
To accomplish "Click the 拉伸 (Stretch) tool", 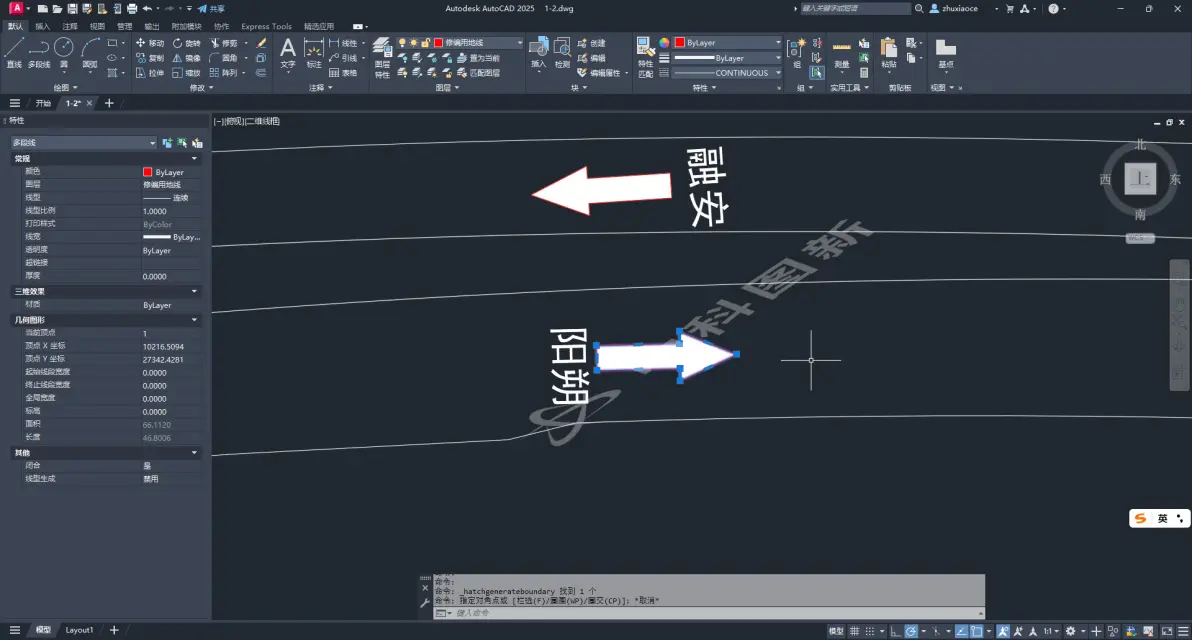I will [x=149, y=73].
